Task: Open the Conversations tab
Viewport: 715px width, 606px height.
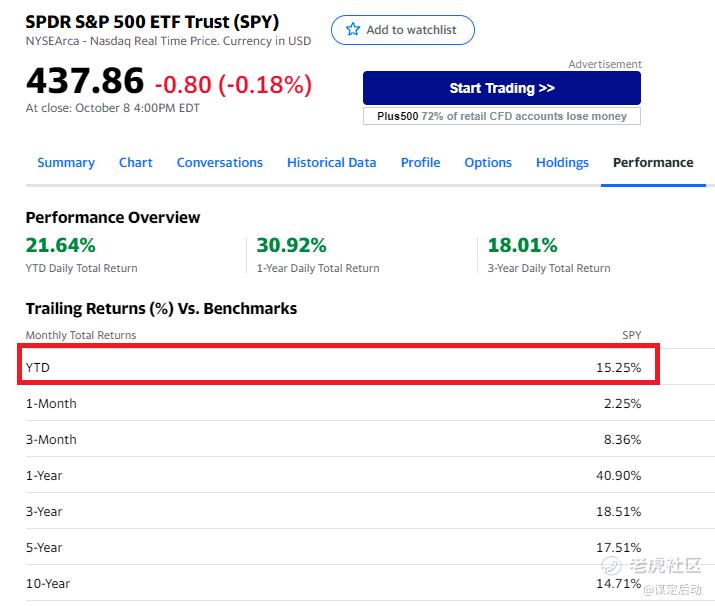Action: pos(220,163)
